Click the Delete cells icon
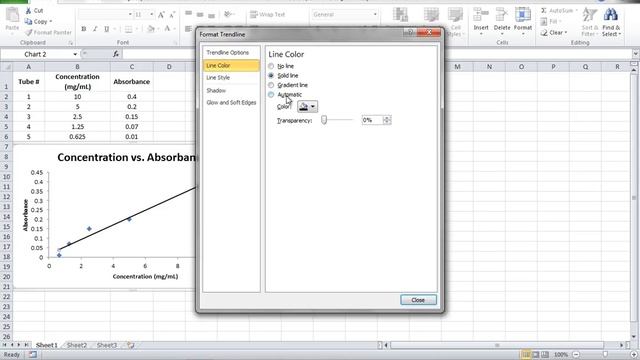The height and width of the screenshot is (360, 640). [x=502, y=15]
